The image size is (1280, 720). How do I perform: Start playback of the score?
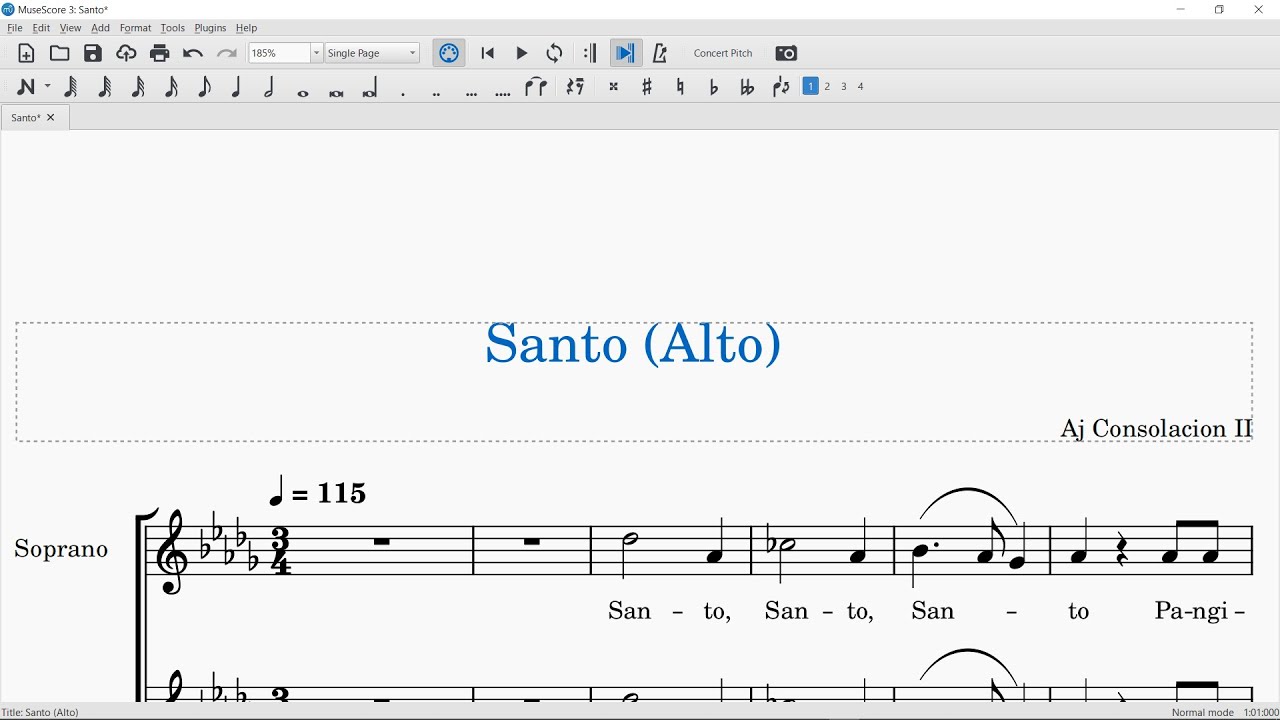click(522, 53)
